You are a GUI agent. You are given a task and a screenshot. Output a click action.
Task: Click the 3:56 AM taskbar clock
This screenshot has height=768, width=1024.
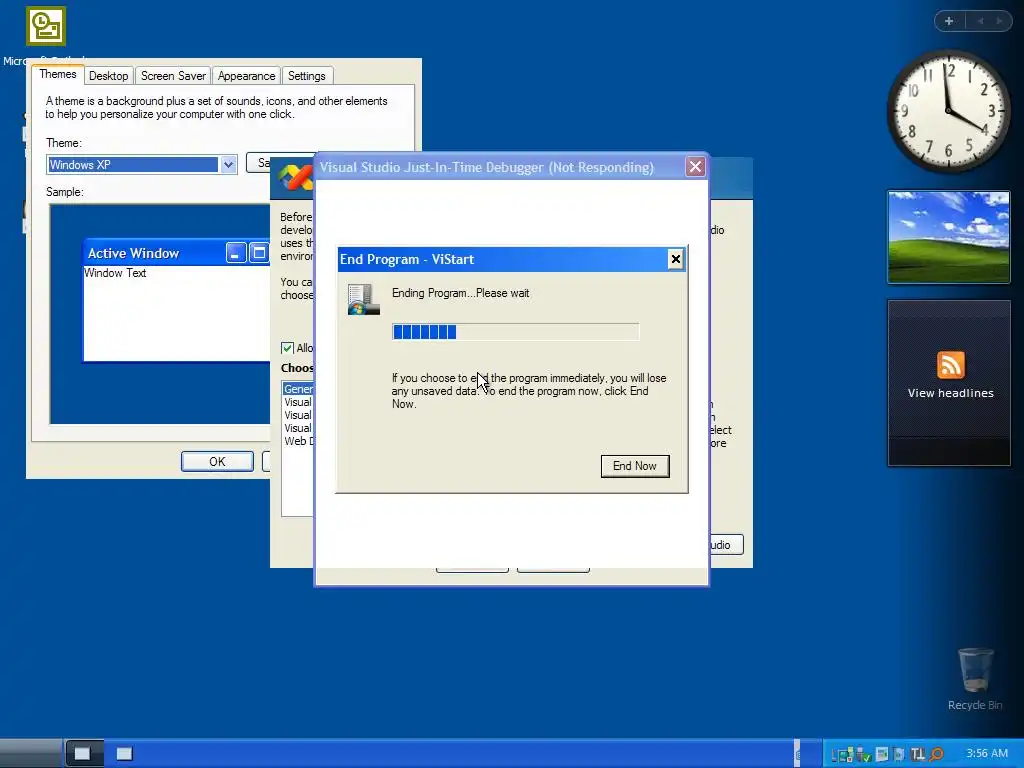tap(987, 754)
